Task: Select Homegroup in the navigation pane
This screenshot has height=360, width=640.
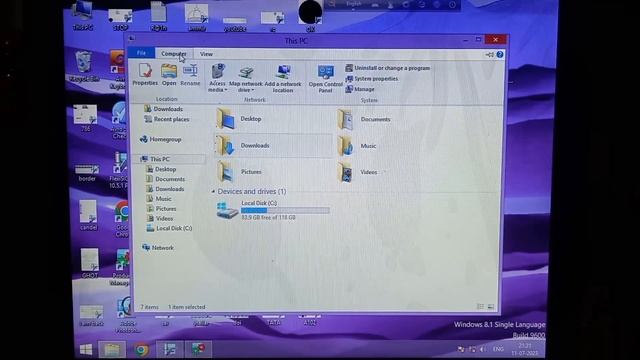Action: pos(160,139)
